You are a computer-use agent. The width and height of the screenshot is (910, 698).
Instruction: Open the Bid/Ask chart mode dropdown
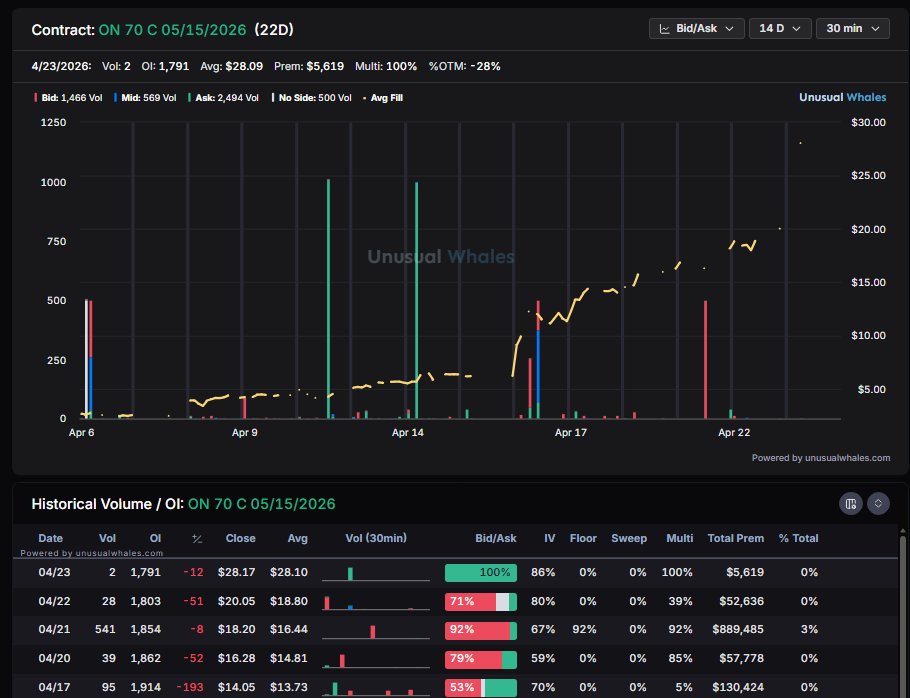pyautogui.click(x=697, y=28)
